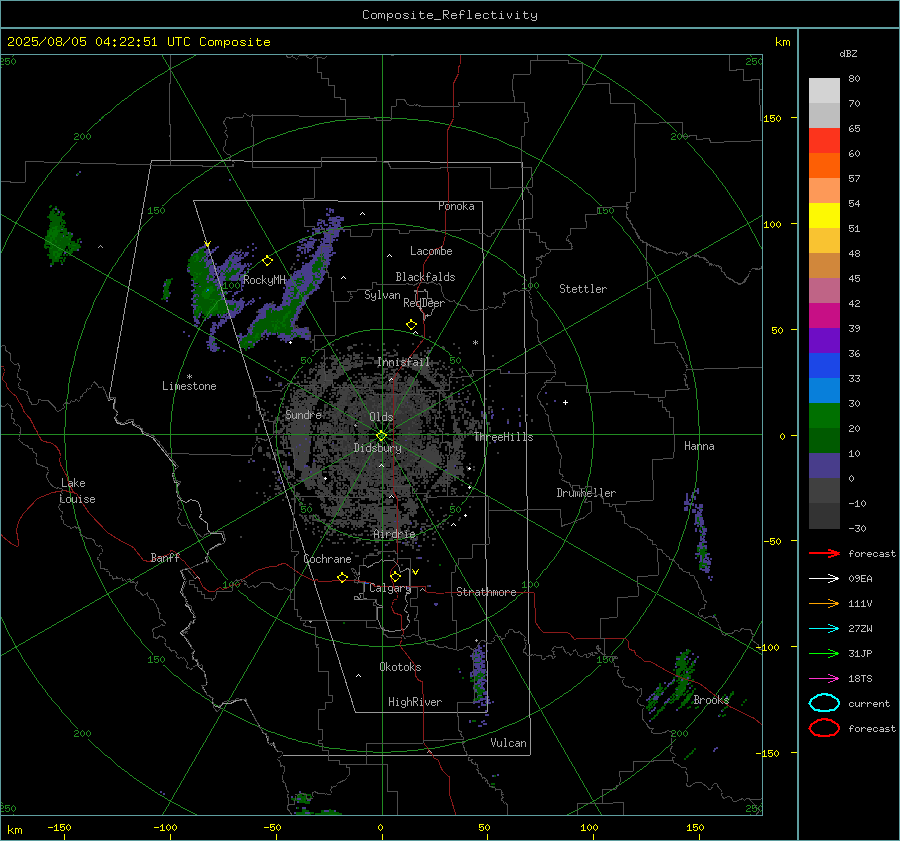
Task: Click the Cochrane label
Action: 327,559
